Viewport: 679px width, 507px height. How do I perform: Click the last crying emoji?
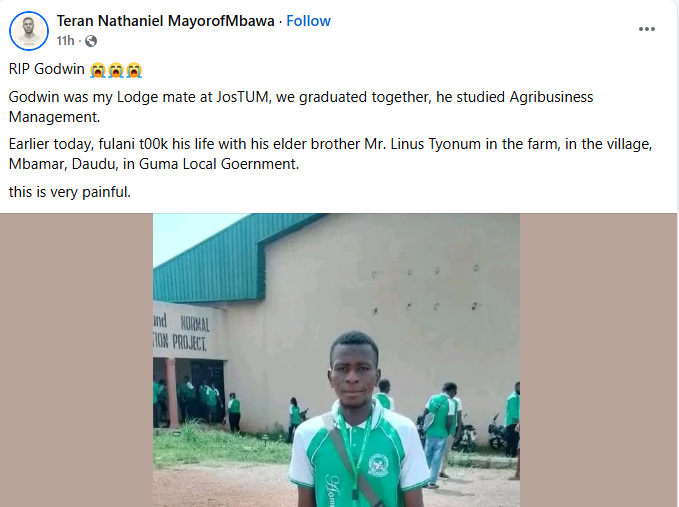tap(134, 70)
